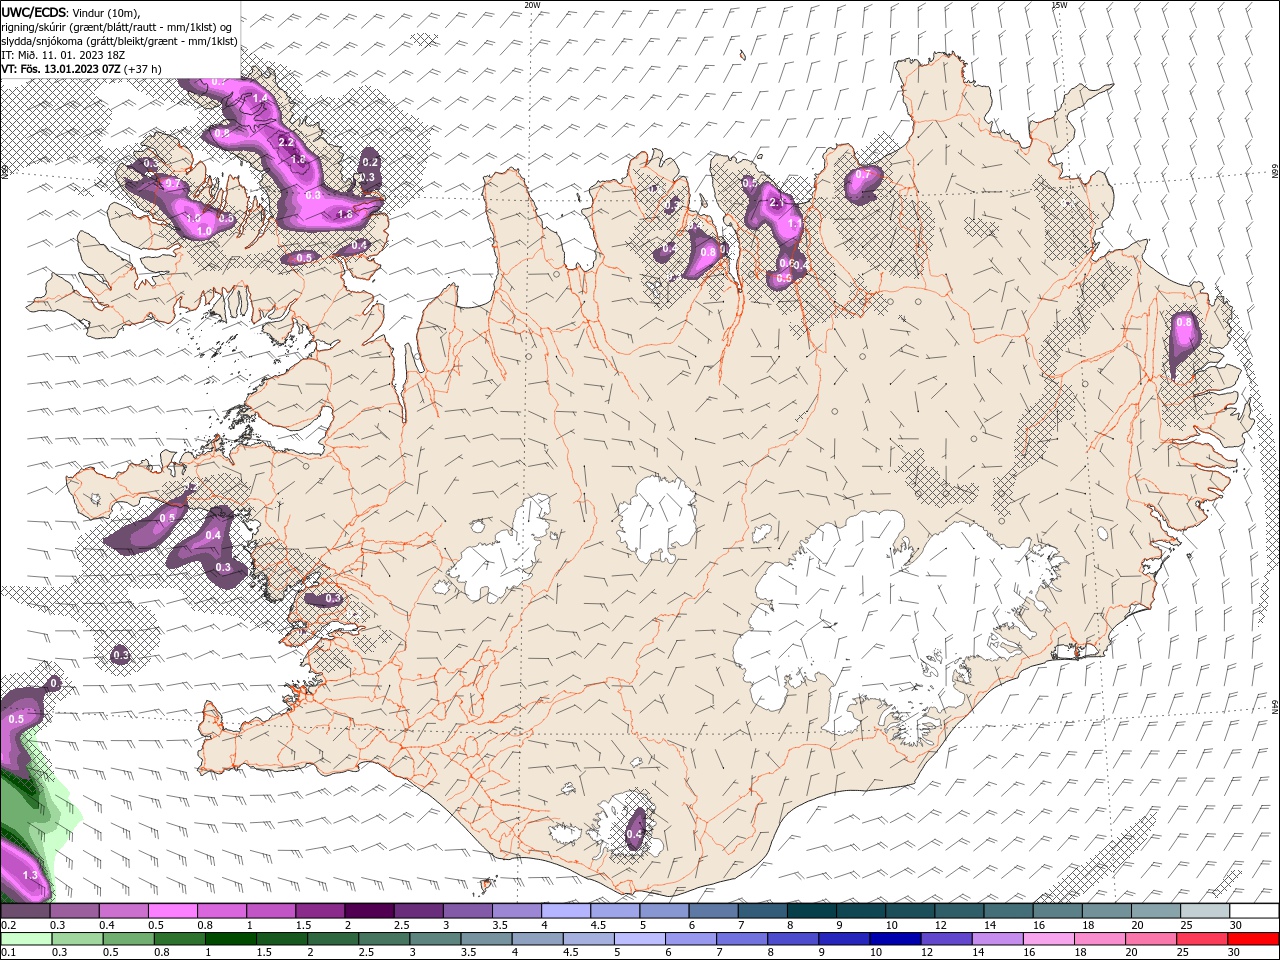Click the '64N' latitude label
The height and width of the screenshot is (960, 1280).
pos(1275,706)
